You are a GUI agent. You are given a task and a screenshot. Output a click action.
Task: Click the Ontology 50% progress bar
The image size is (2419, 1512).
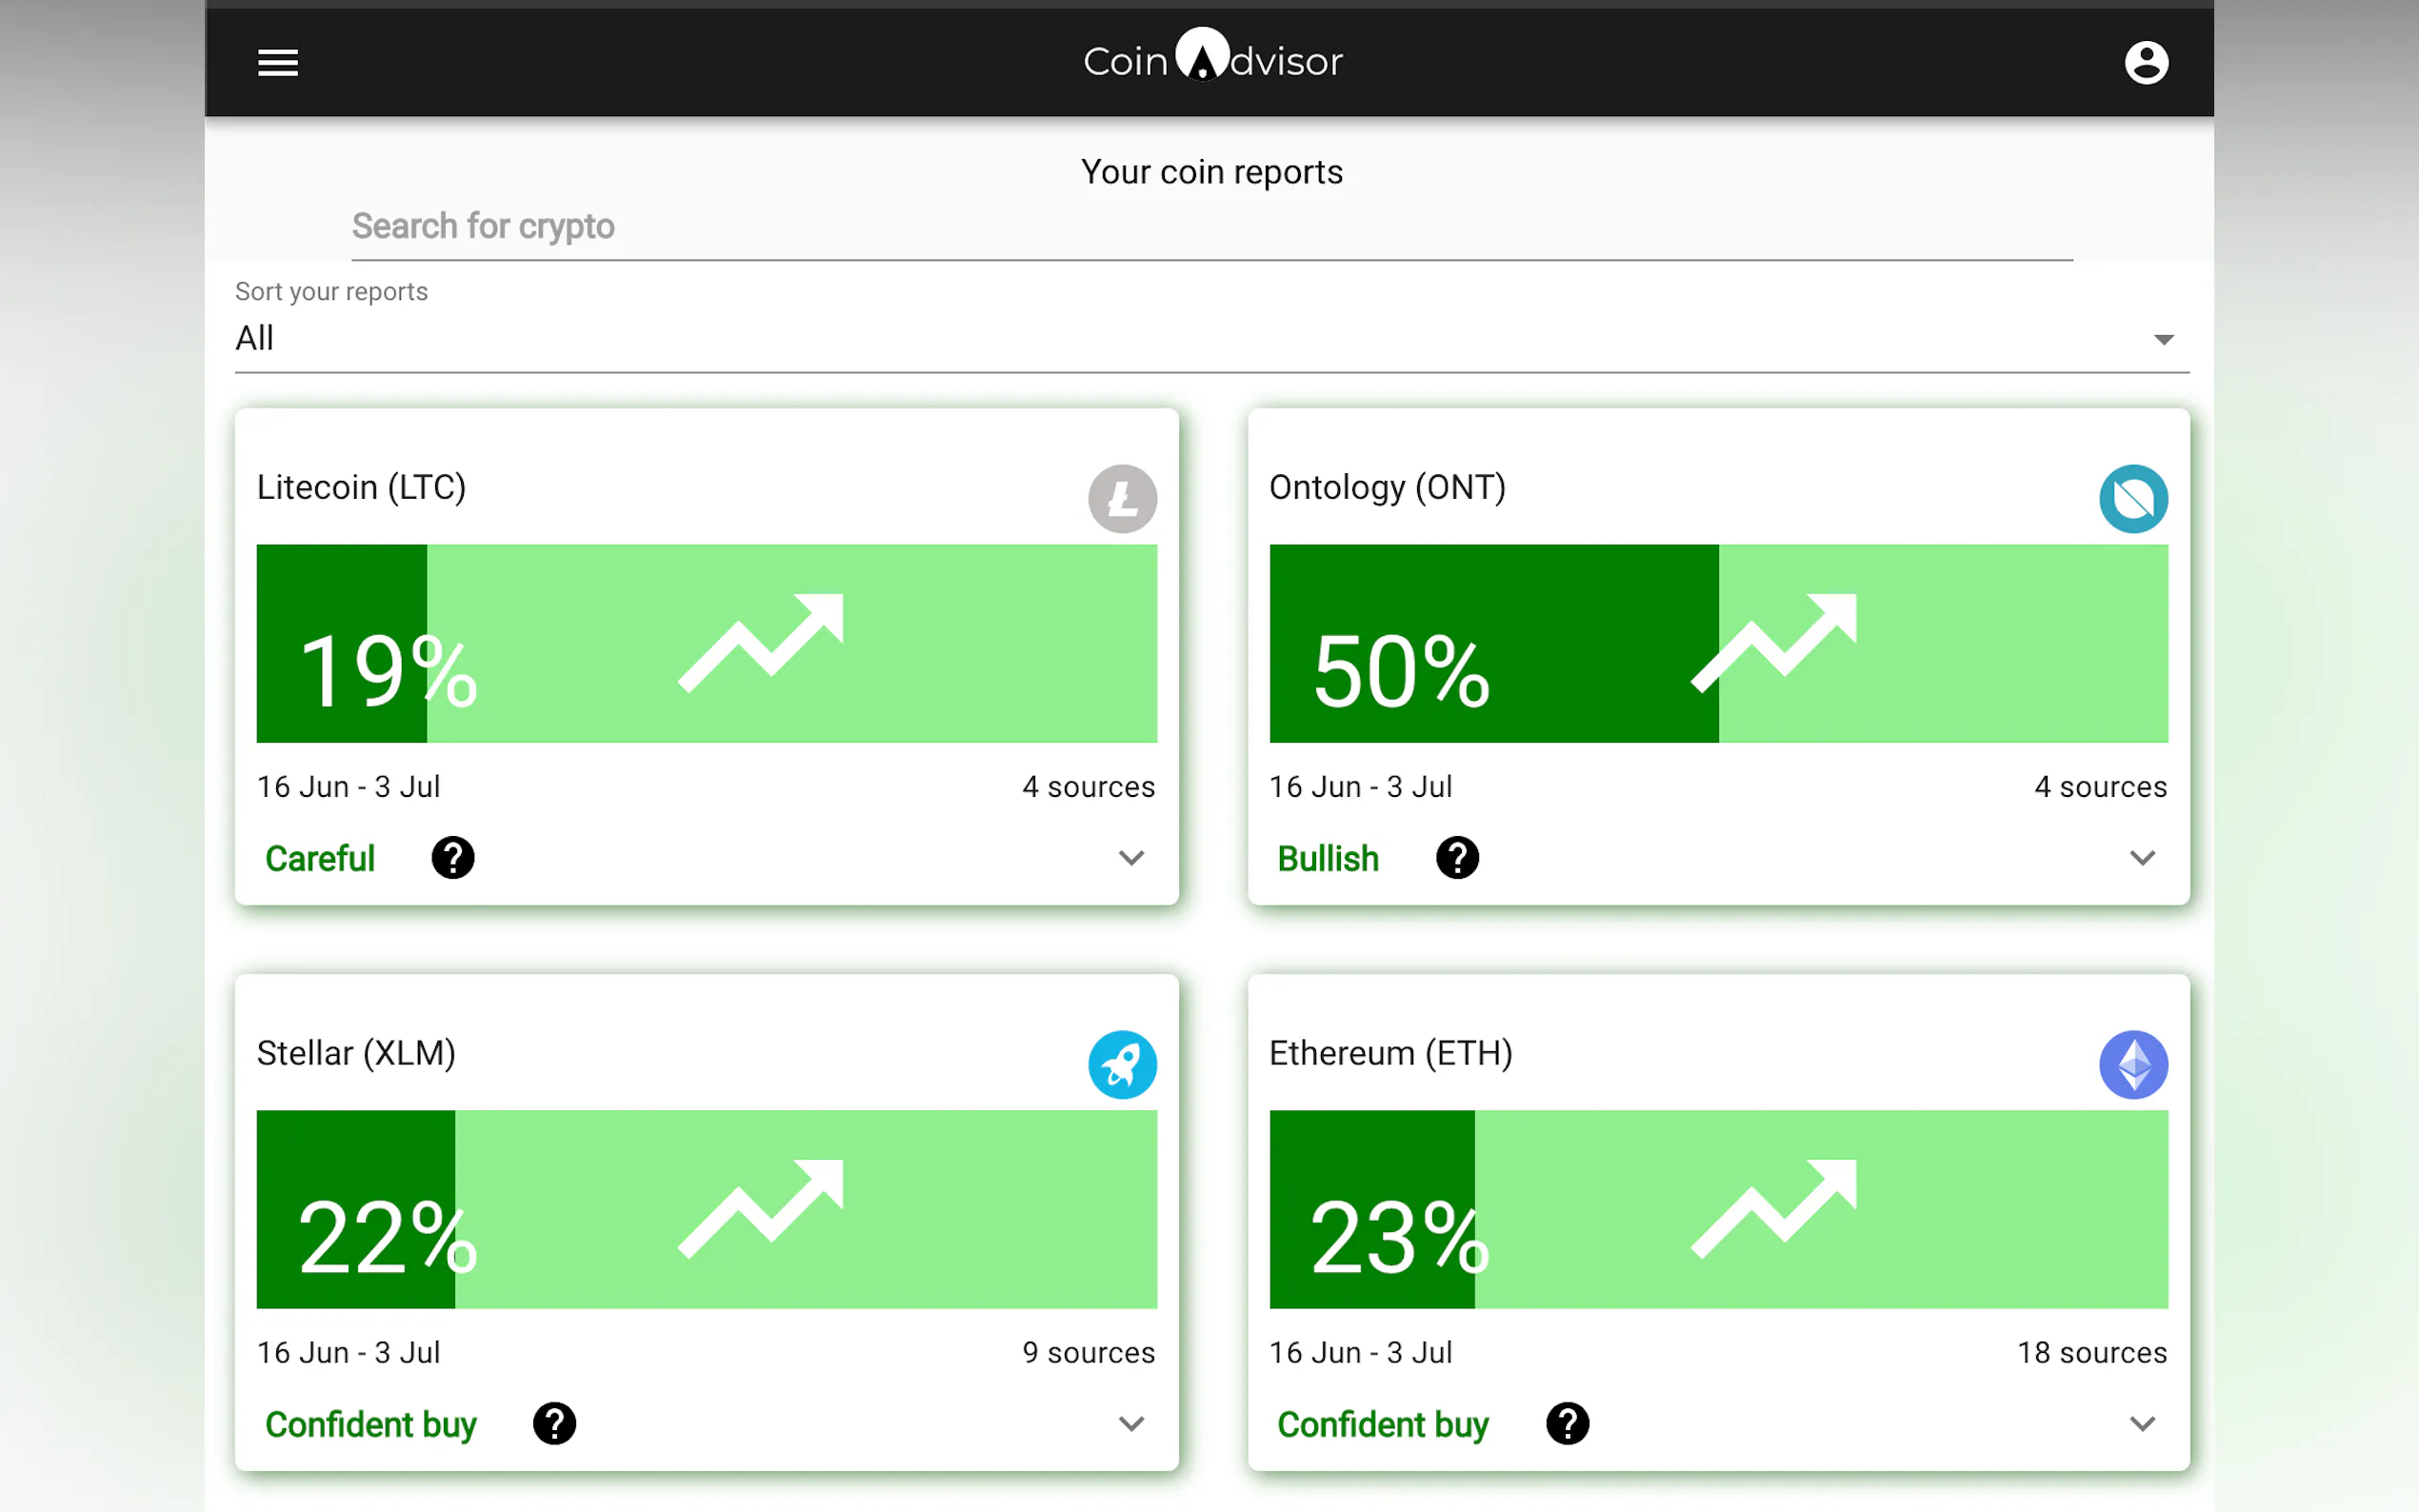[1719, 643]
